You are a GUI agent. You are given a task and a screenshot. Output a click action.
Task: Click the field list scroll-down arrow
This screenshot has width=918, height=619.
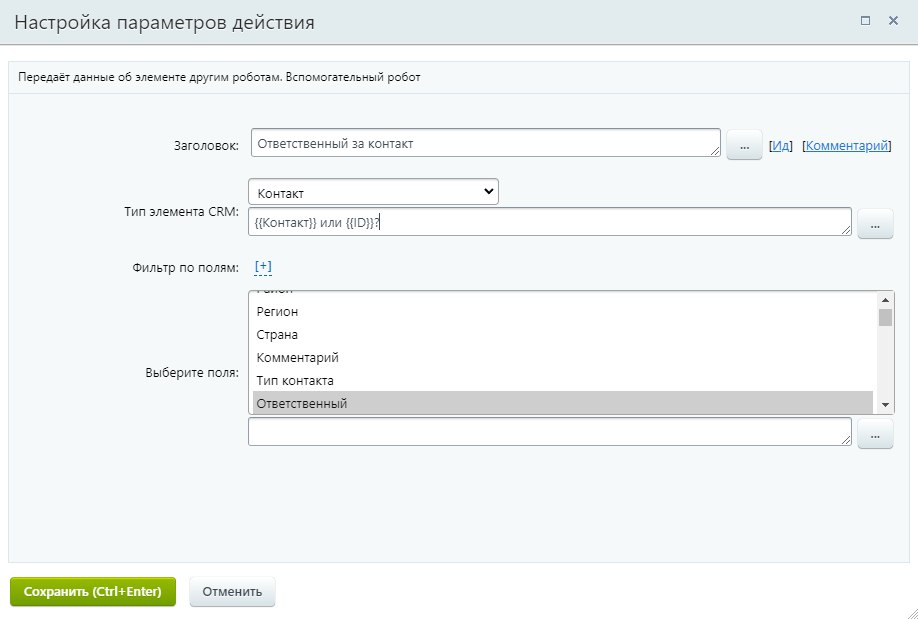(885, 404)
